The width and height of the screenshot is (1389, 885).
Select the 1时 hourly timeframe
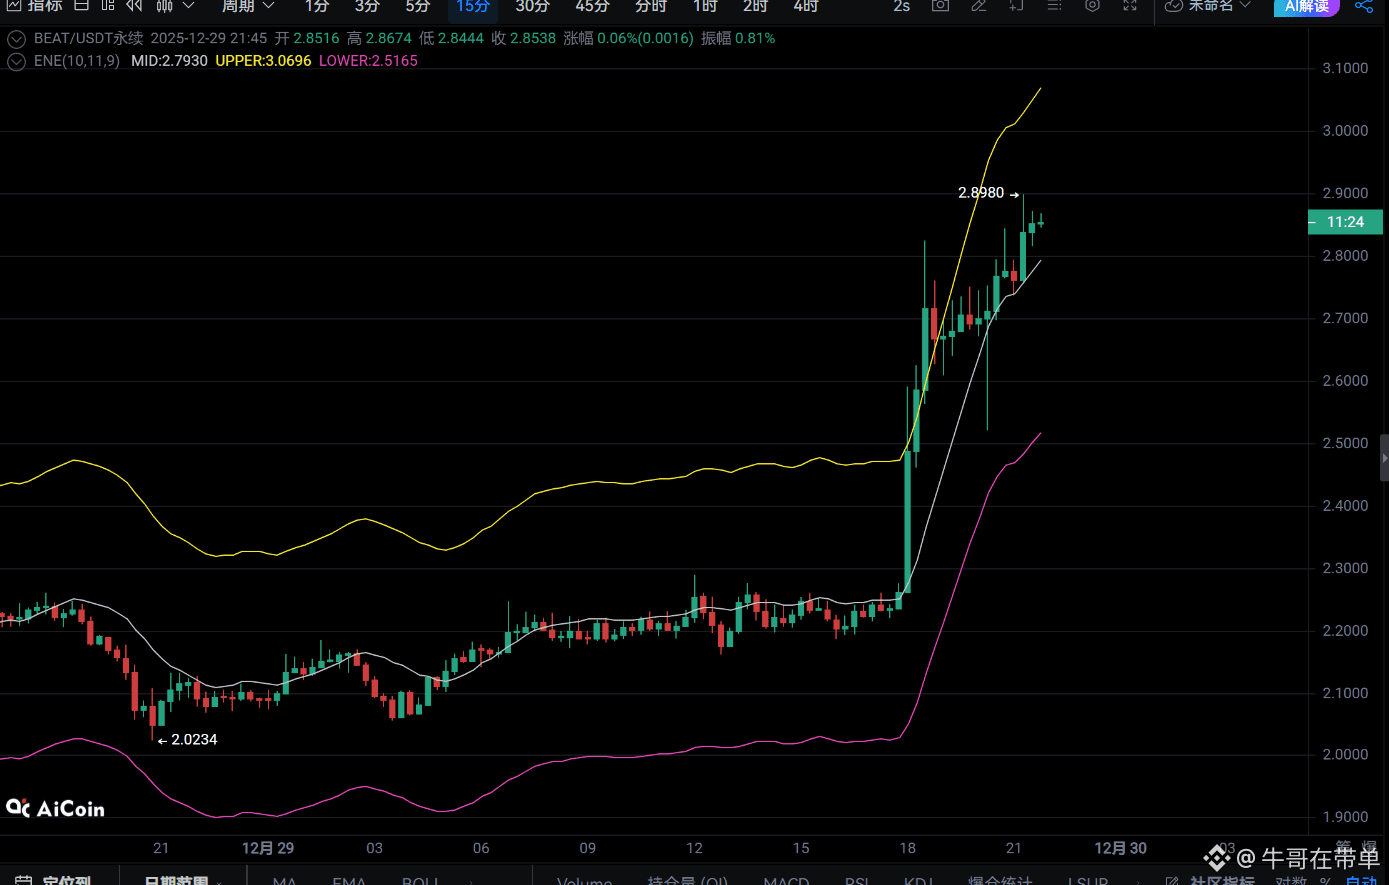tap(704, 8)
